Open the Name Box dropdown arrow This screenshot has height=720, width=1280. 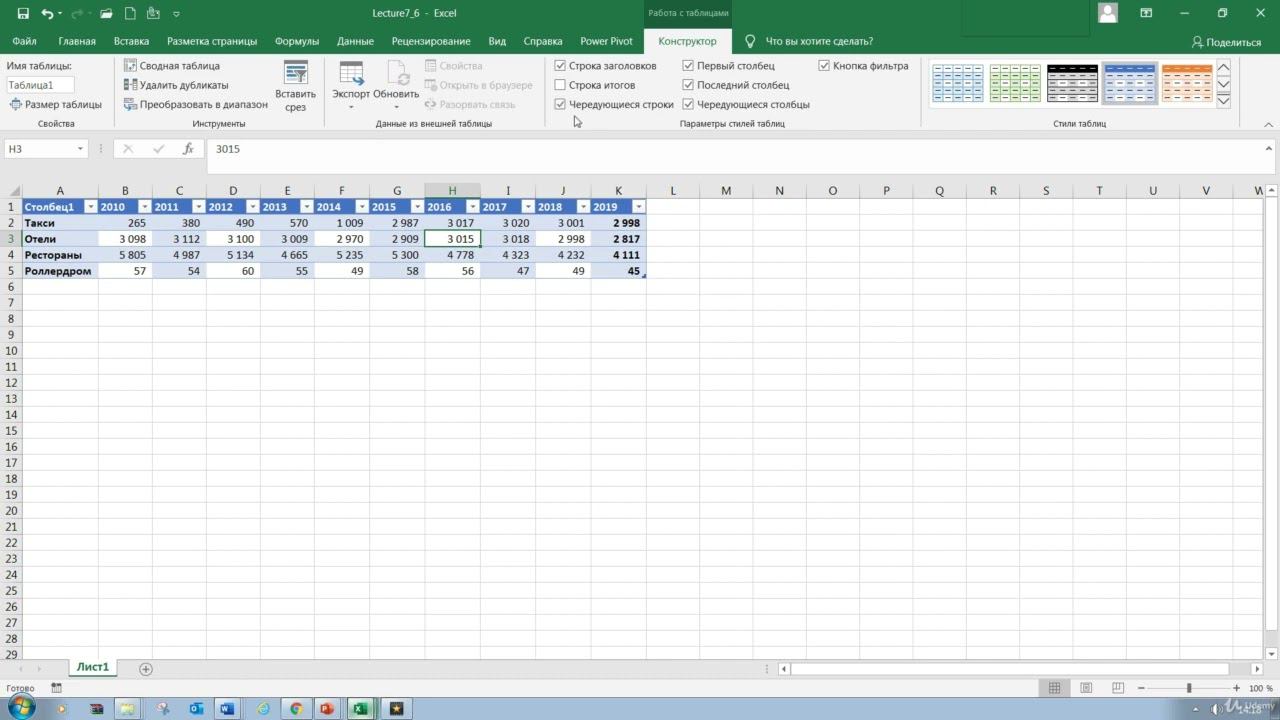click(80, 149)
